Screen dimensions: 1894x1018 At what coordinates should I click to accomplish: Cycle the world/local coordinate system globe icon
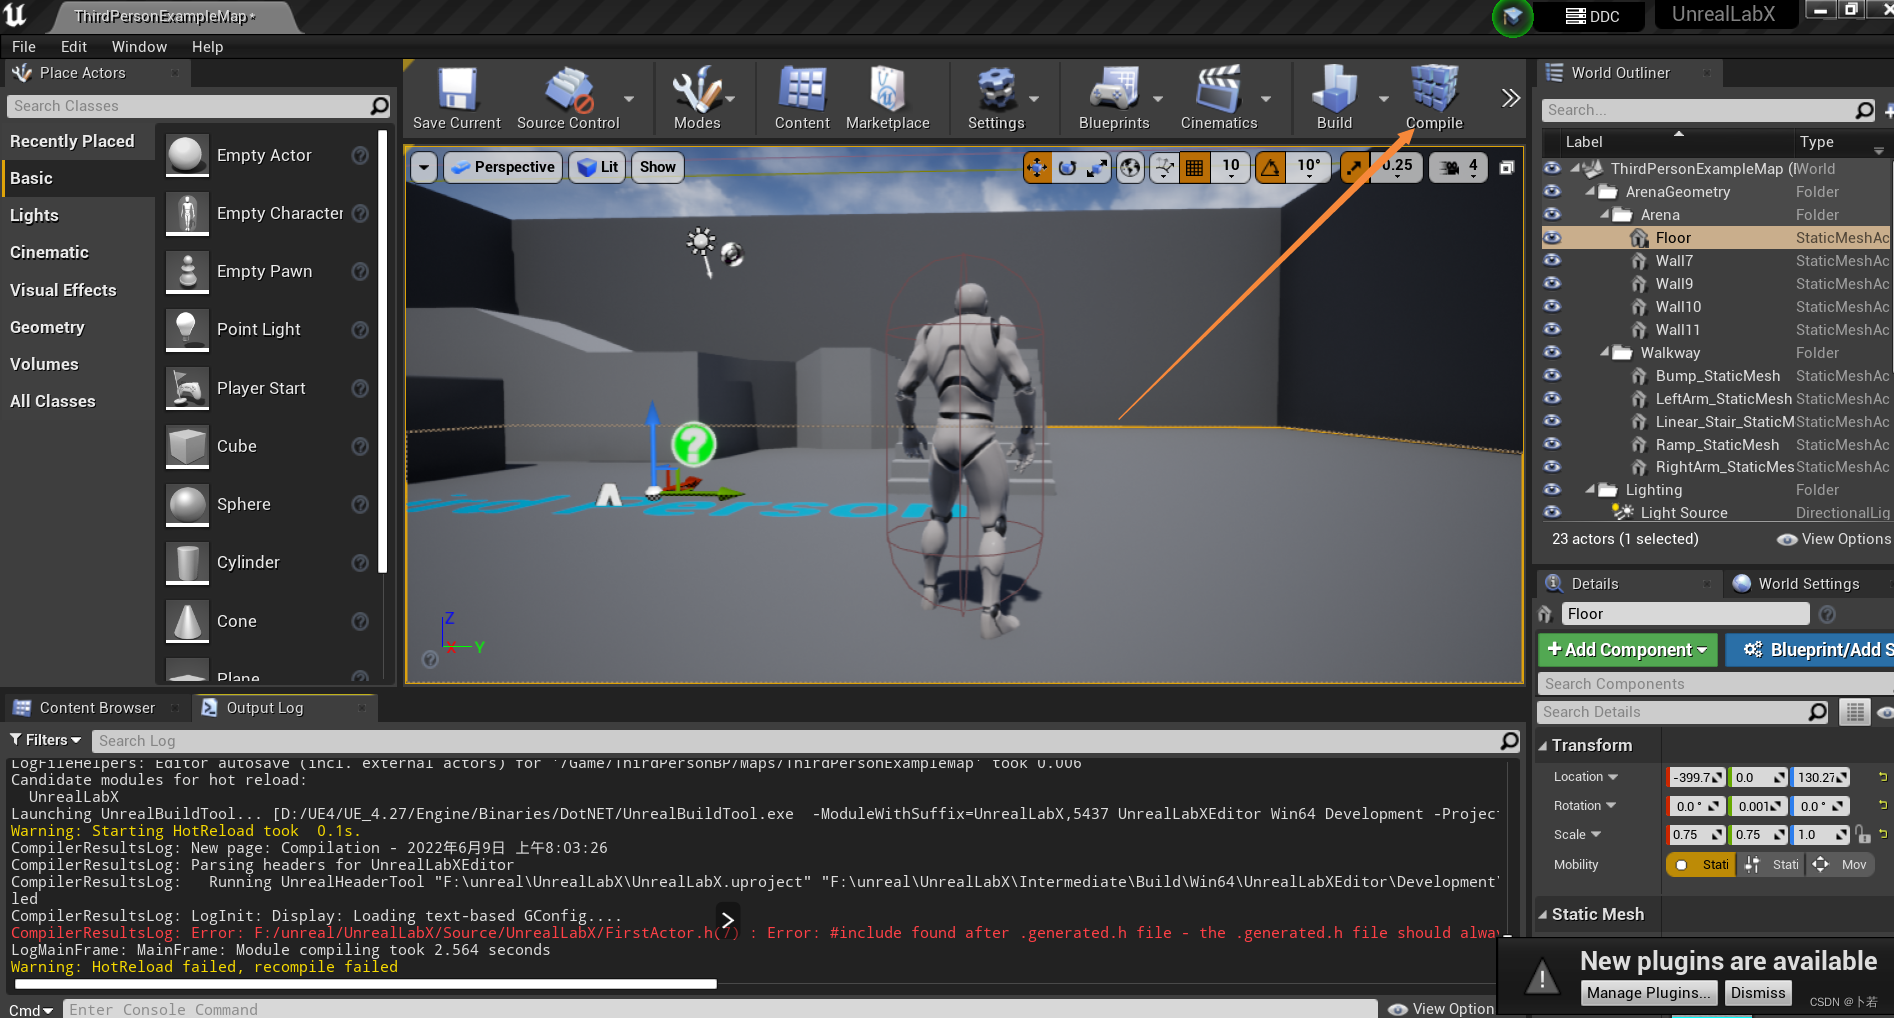[x=1130, y=168]
